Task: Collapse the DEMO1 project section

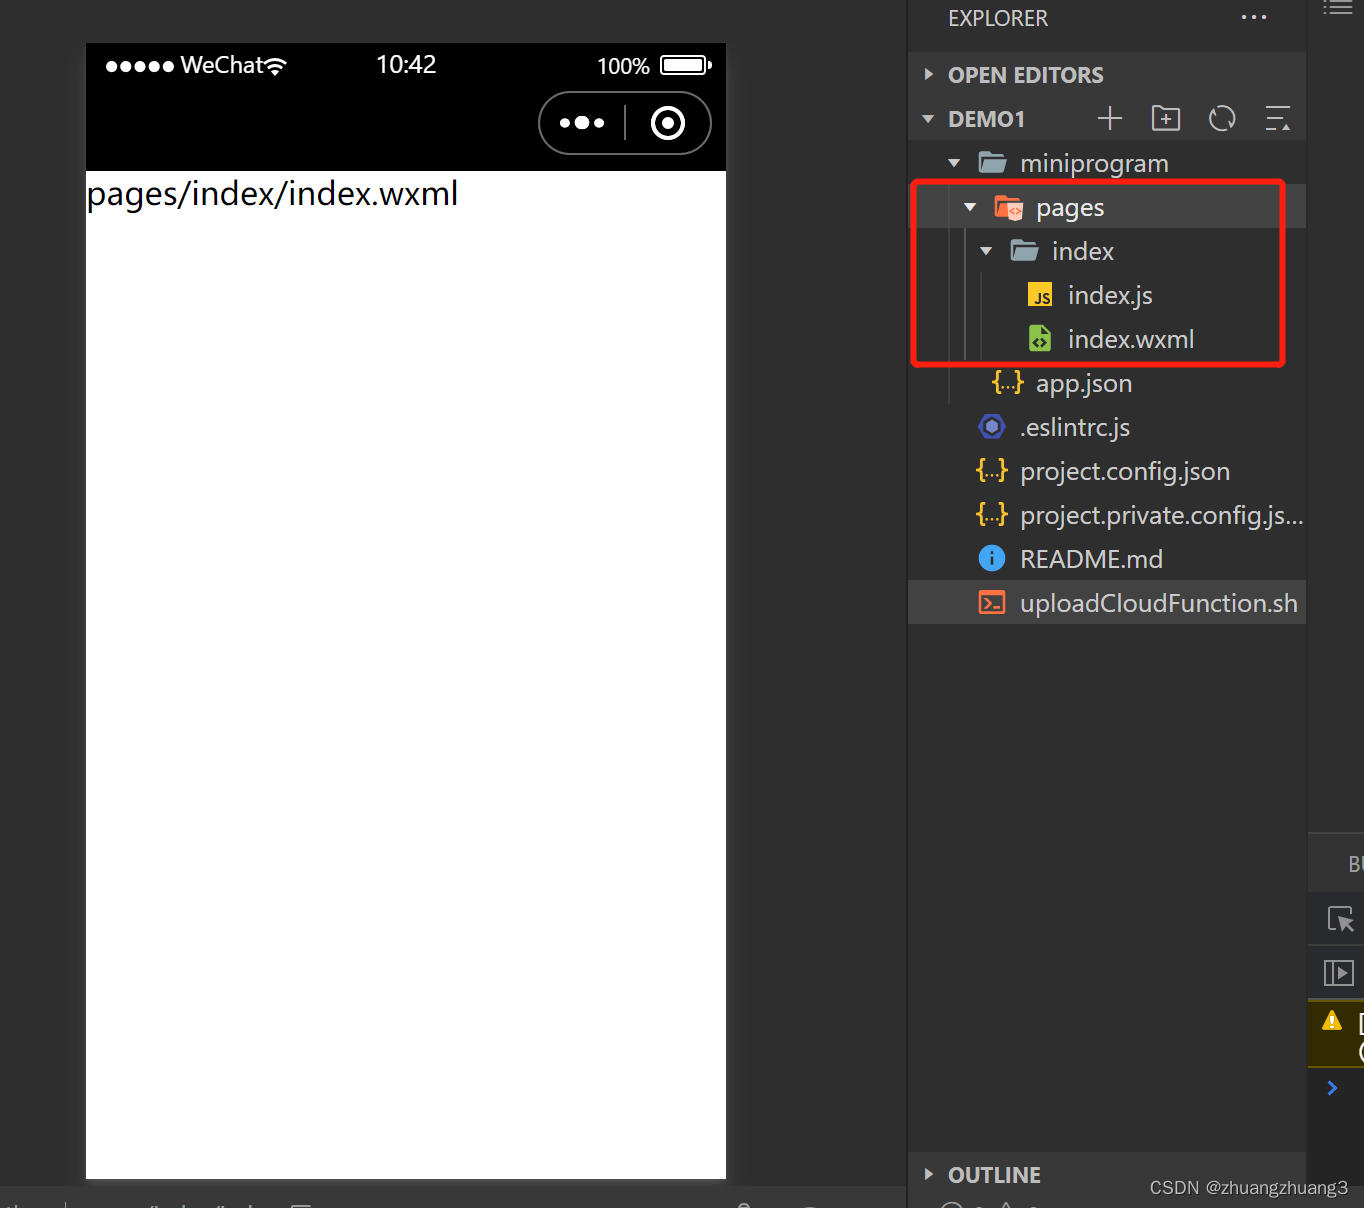Action: (928, 119)
